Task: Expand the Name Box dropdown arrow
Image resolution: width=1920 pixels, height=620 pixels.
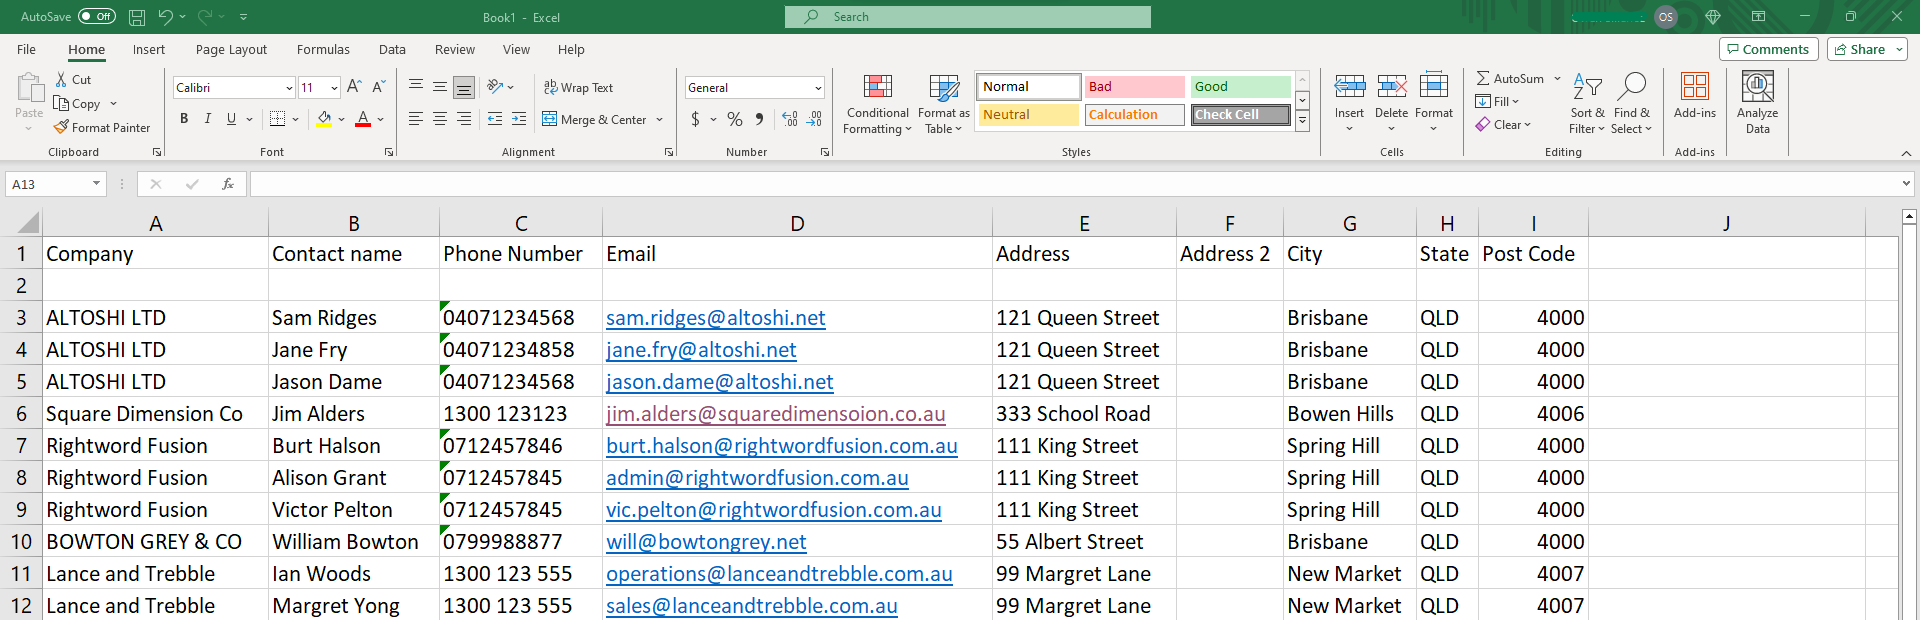Action: coord(96,184)
